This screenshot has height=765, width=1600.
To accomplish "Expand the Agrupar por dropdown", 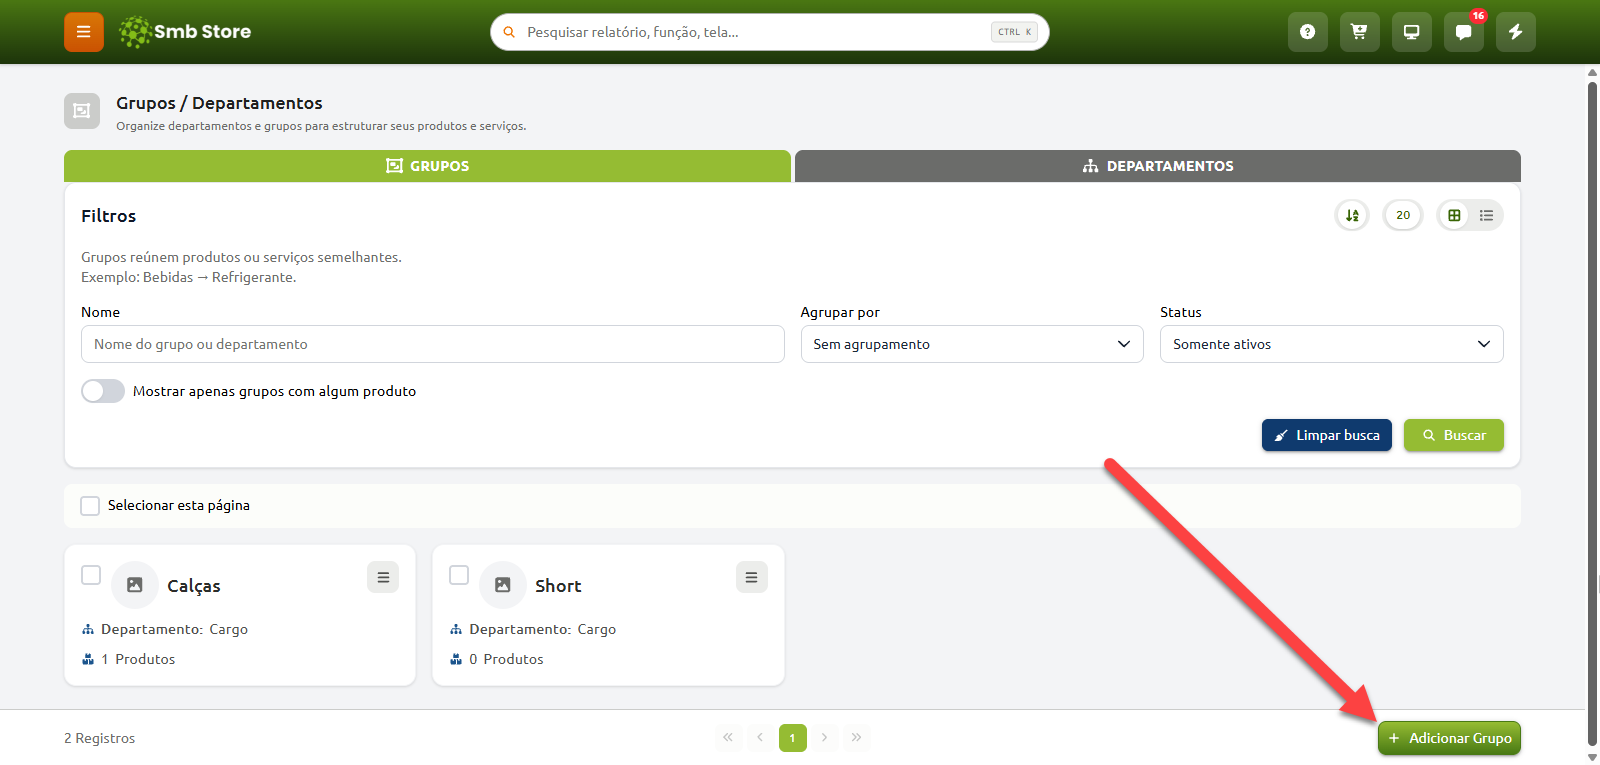I will (972, 344).
